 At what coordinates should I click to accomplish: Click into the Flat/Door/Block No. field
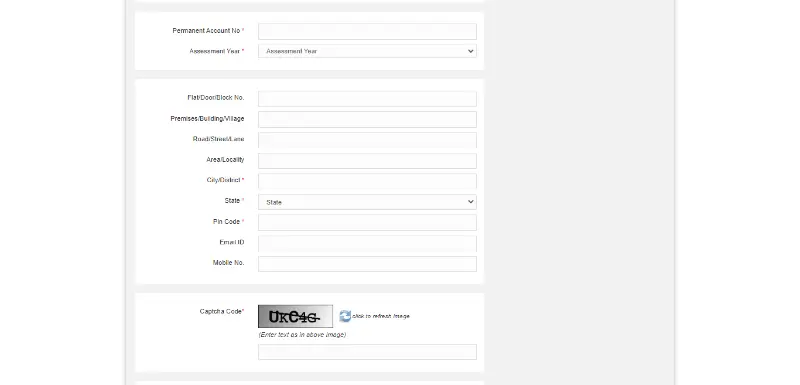[367, 98]
